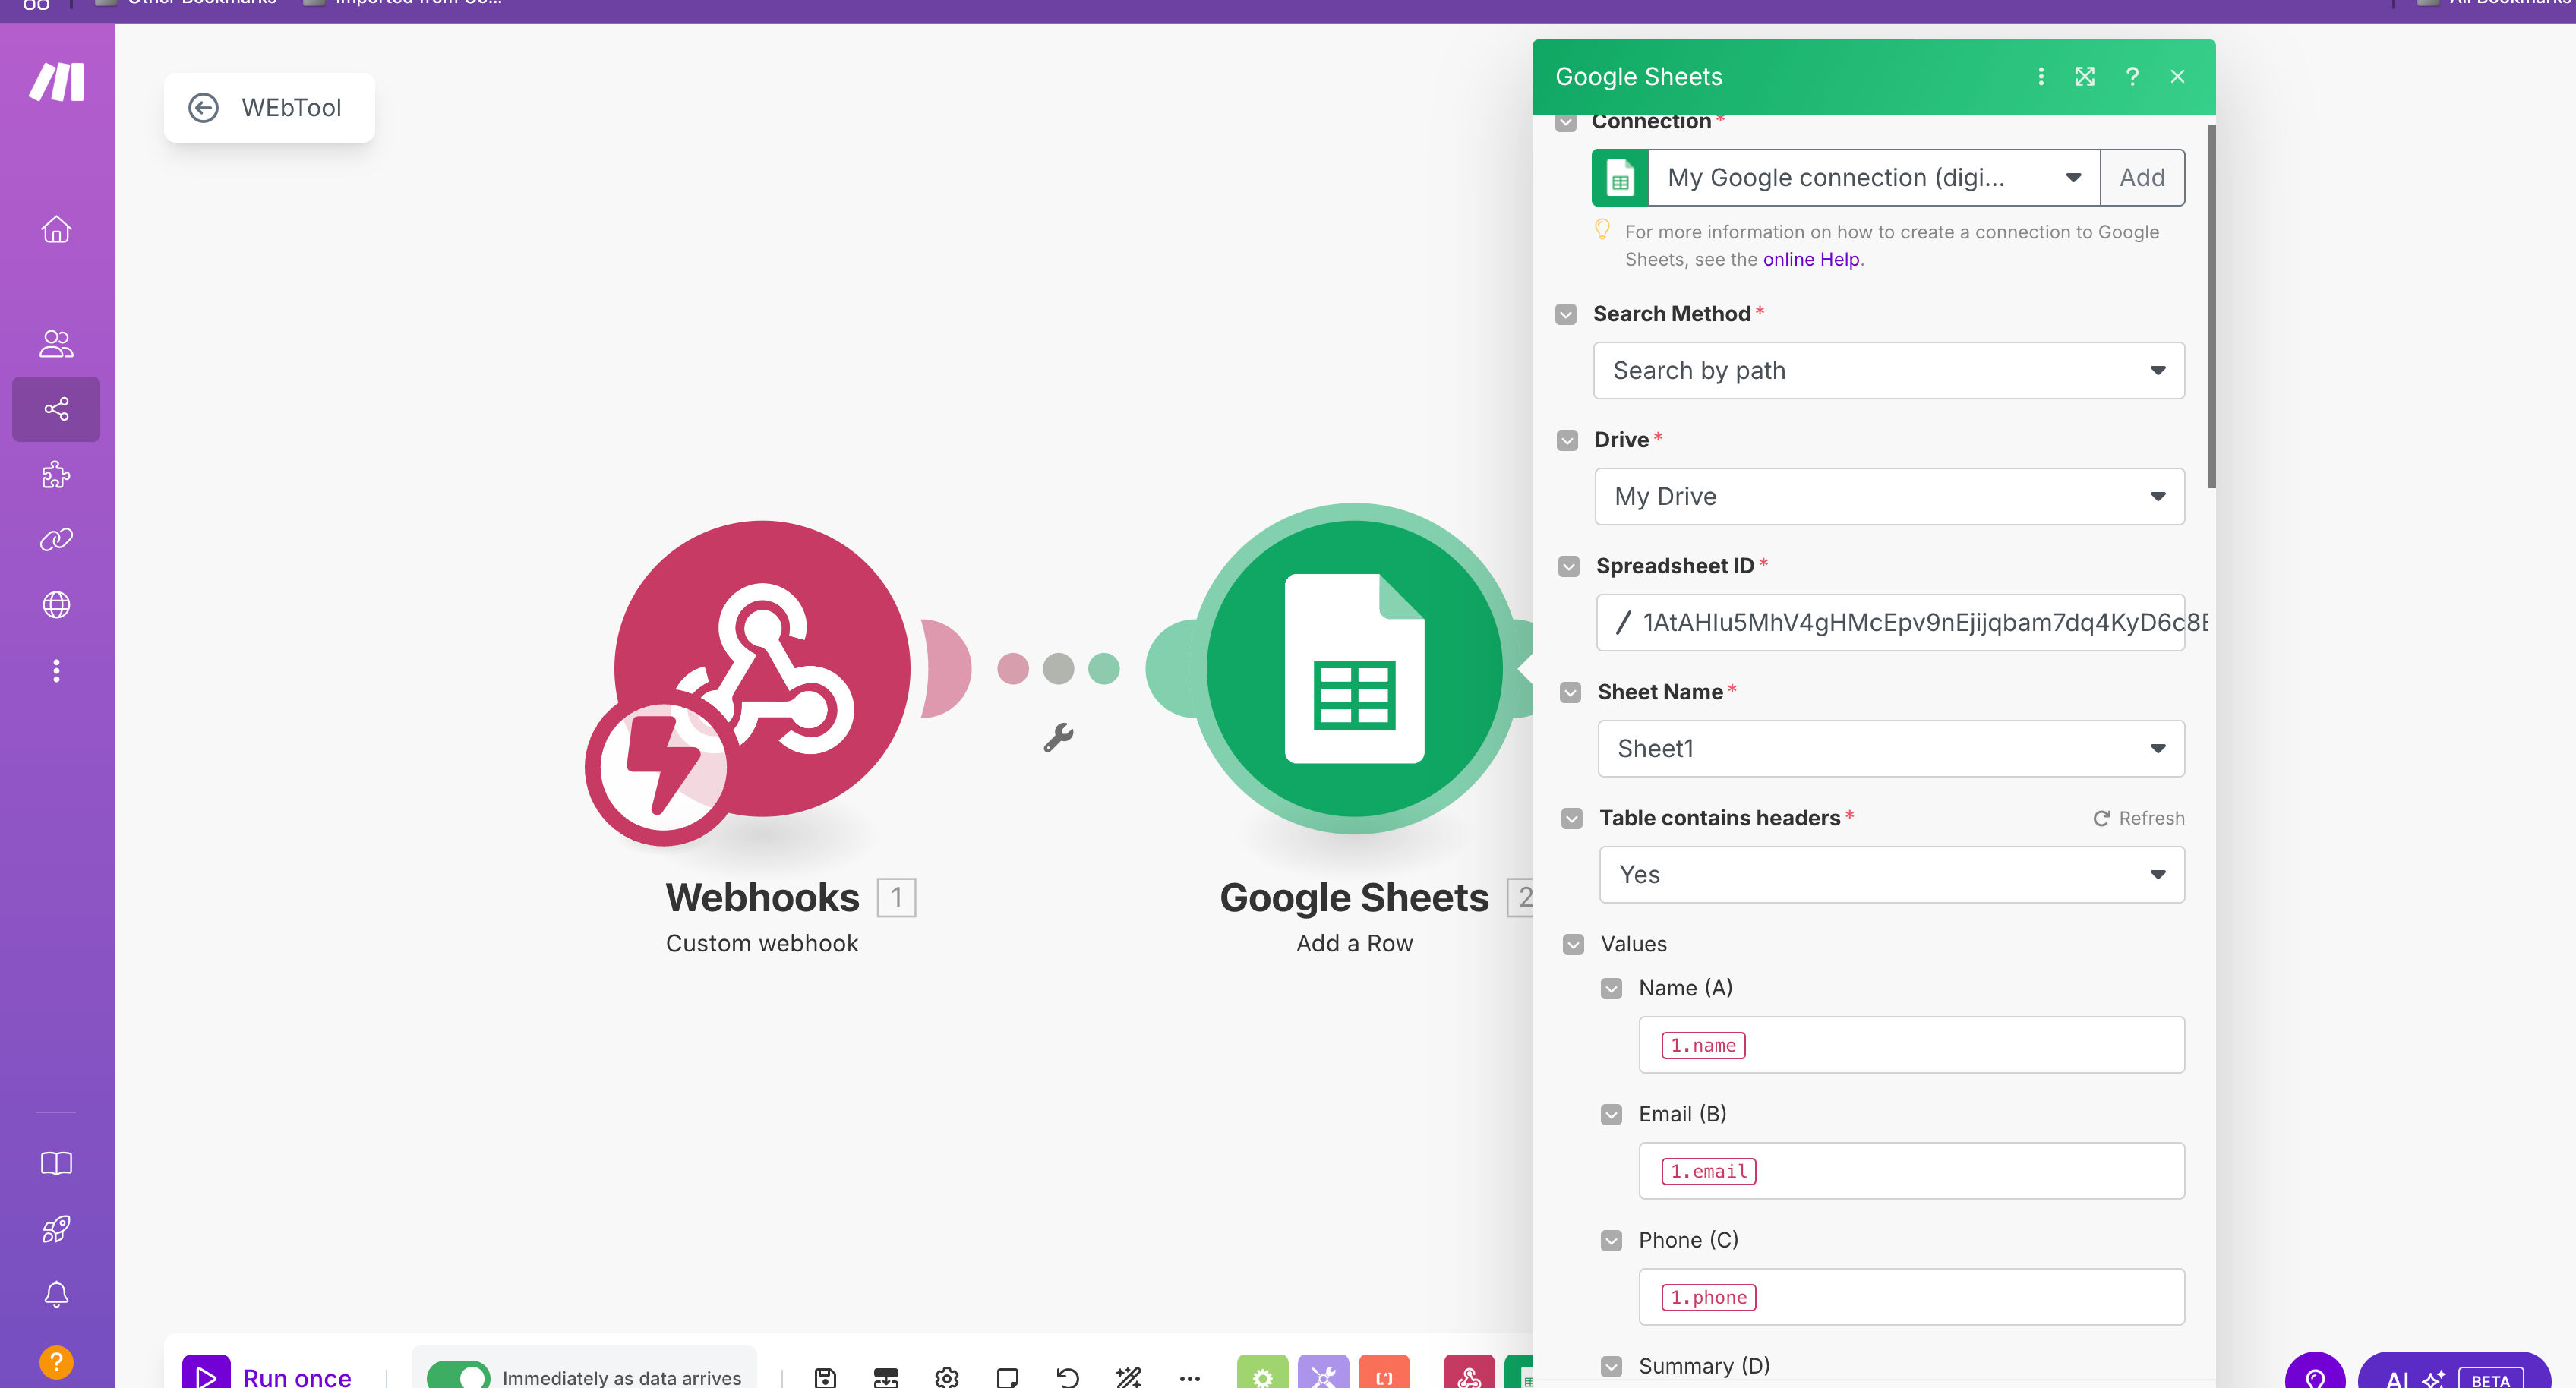
Task: Expand Google Sheets panel to fullscreen
Action: (x=2085, y=77)
